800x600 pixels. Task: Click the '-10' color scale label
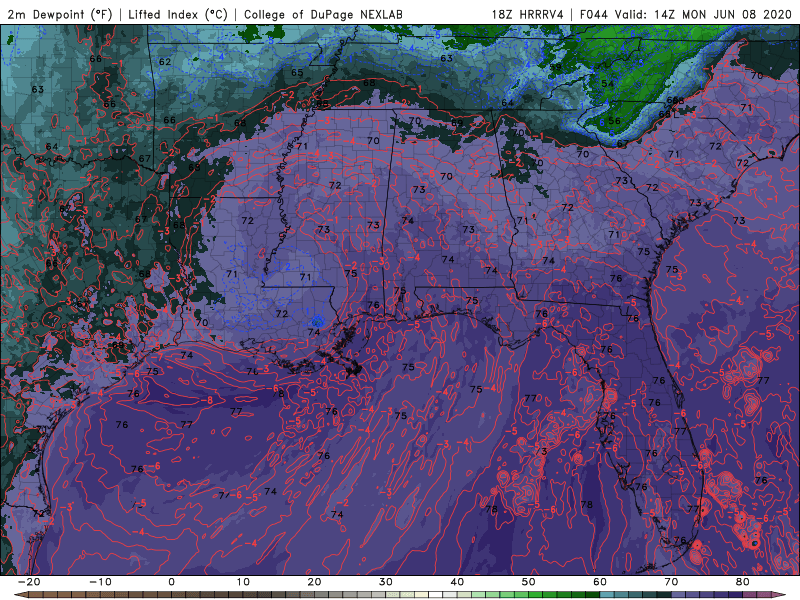point(100,582)
